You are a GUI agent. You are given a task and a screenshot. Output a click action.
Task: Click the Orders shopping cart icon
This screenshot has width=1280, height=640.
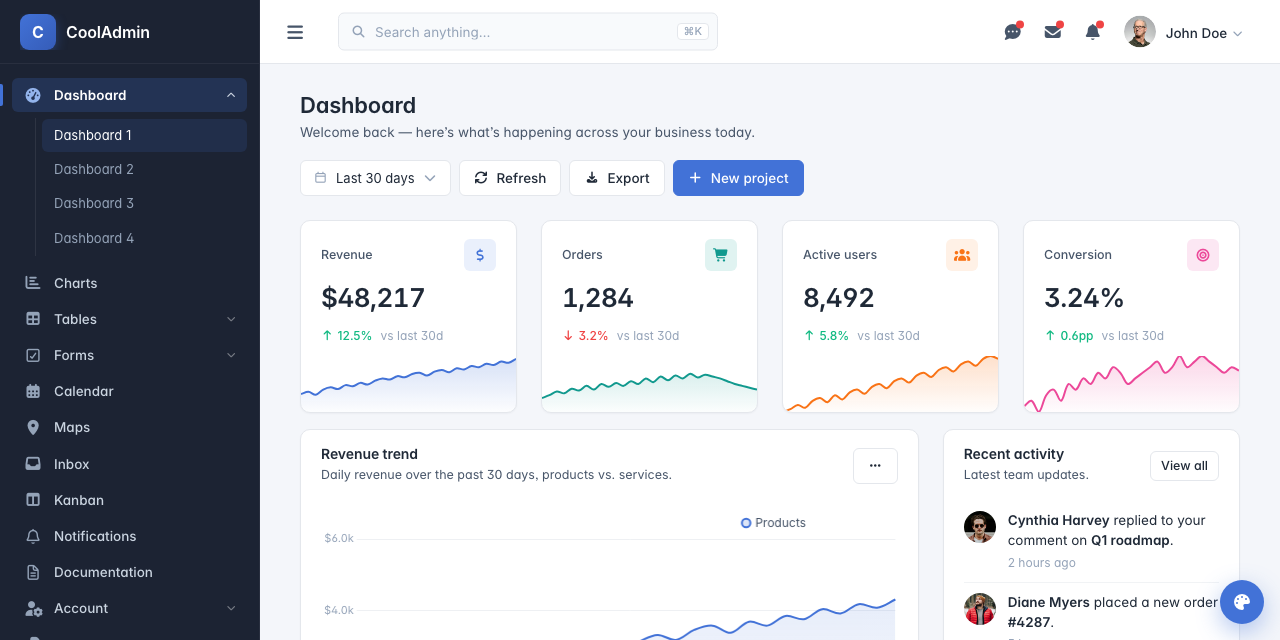coord(721,255)
